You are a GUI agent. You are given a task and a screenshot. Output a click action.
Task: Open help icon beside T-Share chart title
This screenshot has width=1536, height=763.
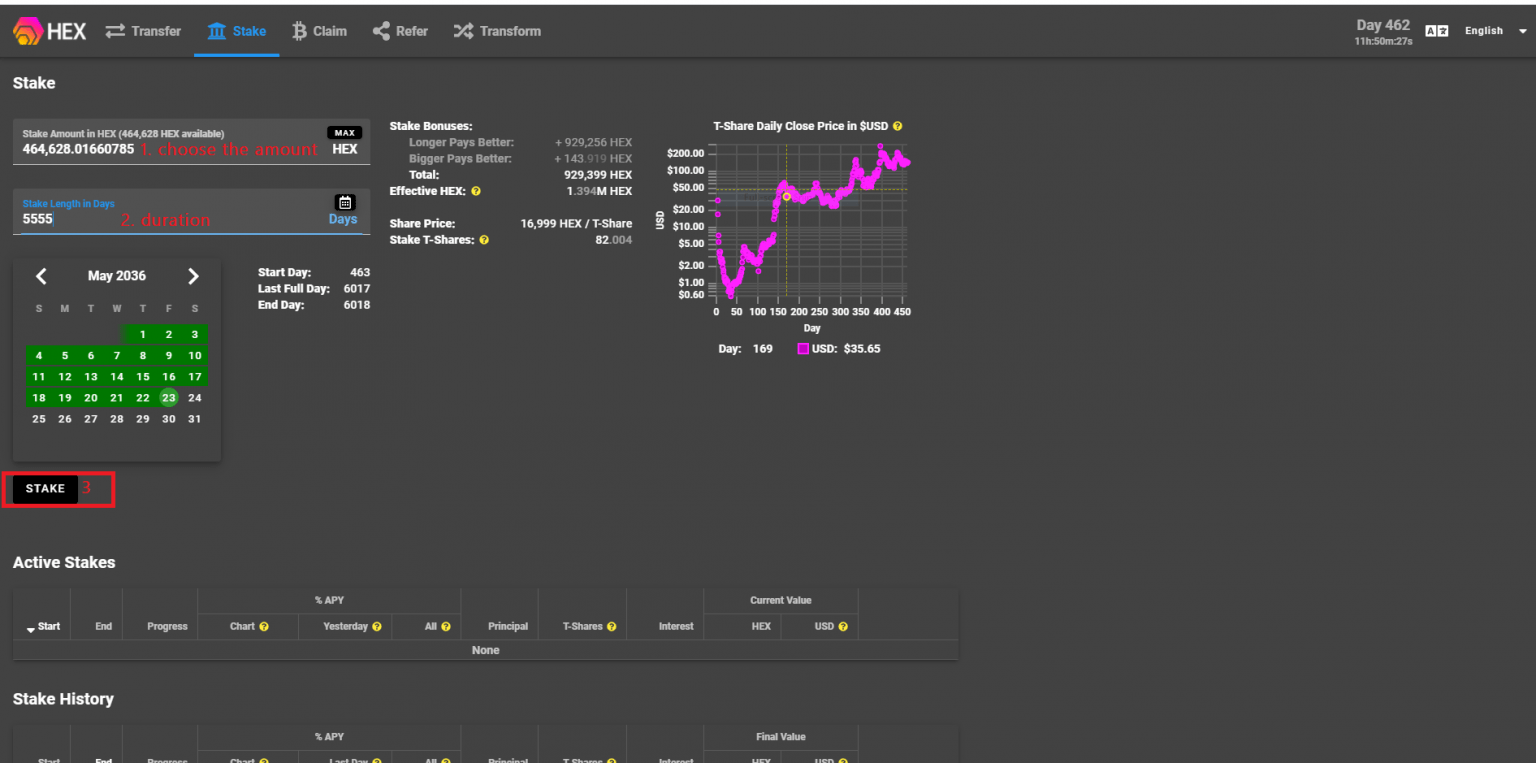click(898, 126)
